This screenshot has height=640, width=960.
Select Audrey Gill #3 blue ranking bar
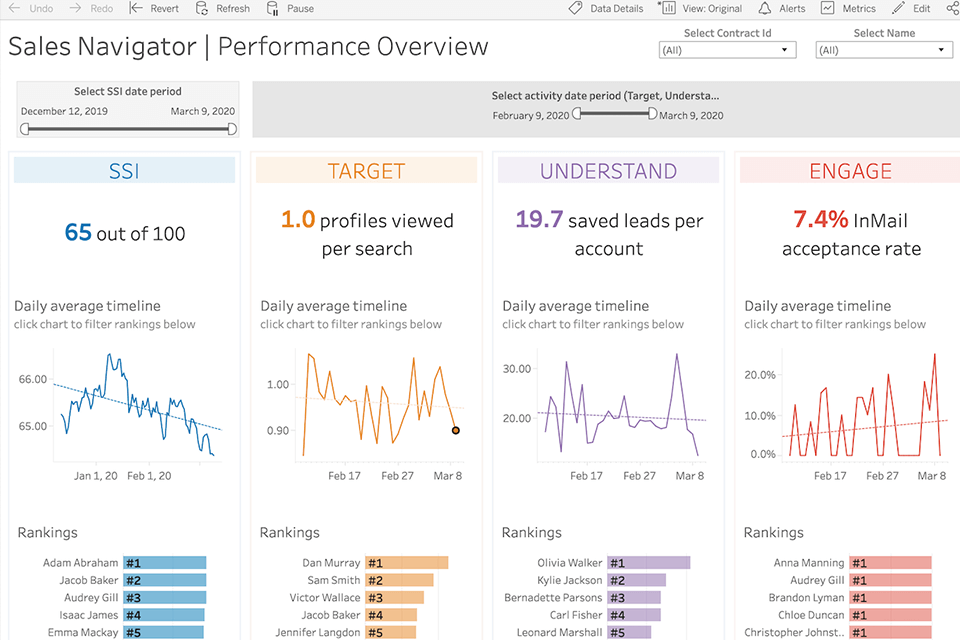click(165, 598)
